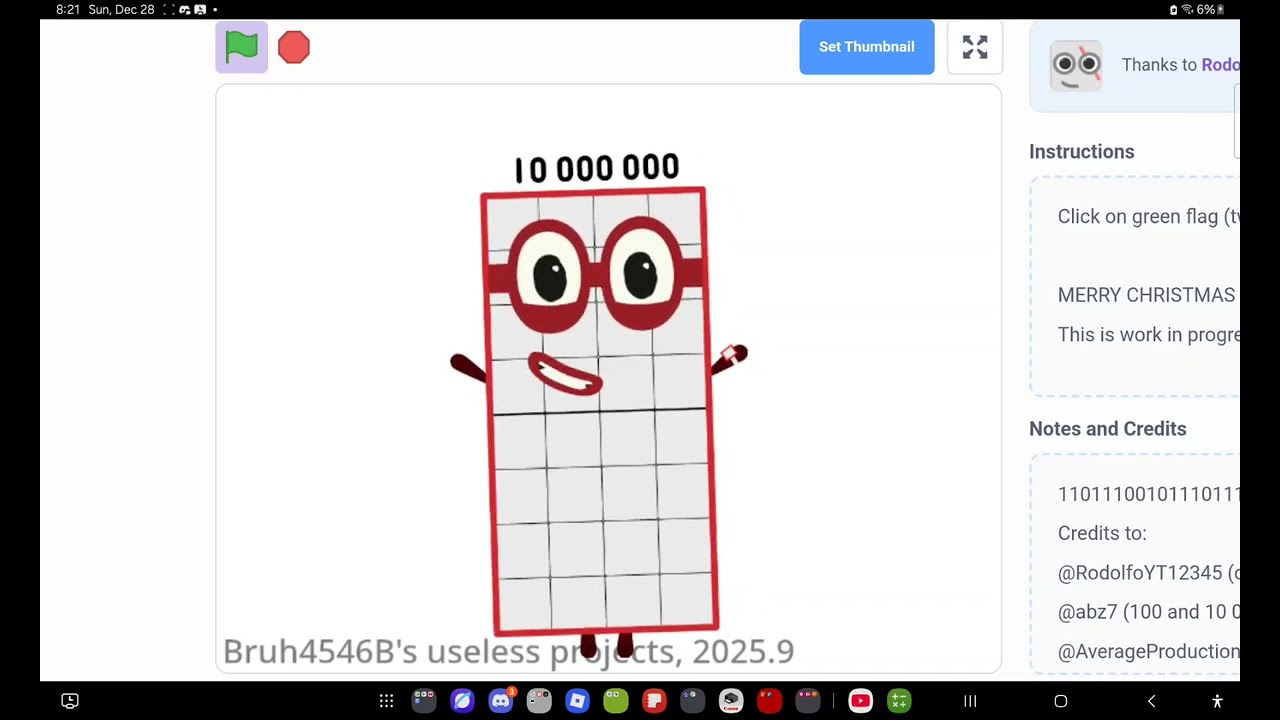Click the Instructions heading
This screenshot has height=720, width=1280.
point(1082,152)
